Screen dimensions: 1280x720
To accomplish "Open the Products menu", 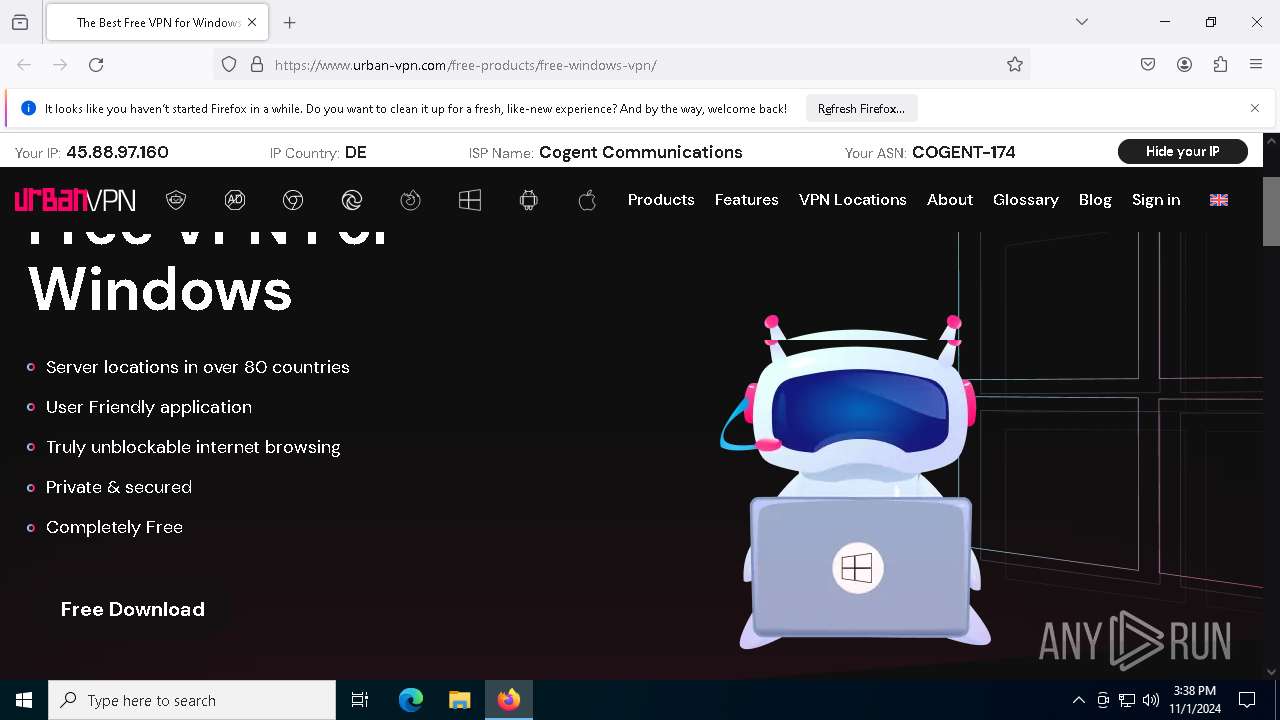I will pyautogui.click(x=661, y=200).
